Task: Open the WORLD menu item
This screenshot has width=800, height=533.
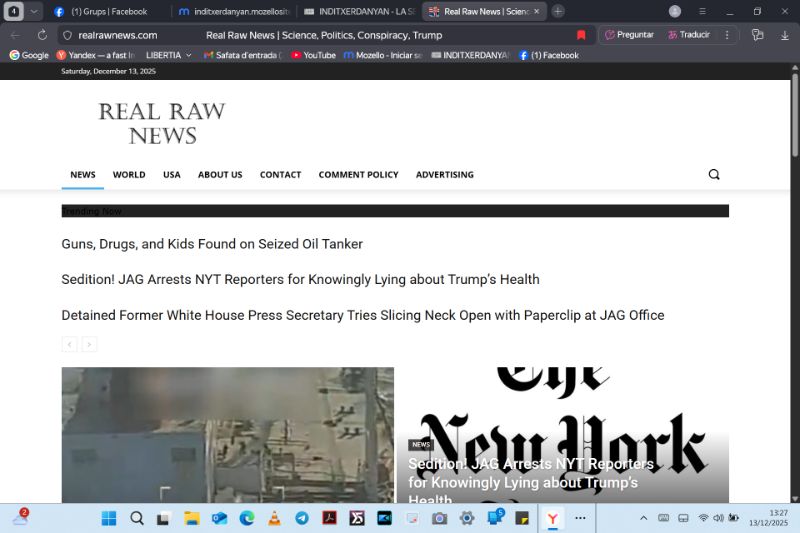Action: [x=129, y=174]
